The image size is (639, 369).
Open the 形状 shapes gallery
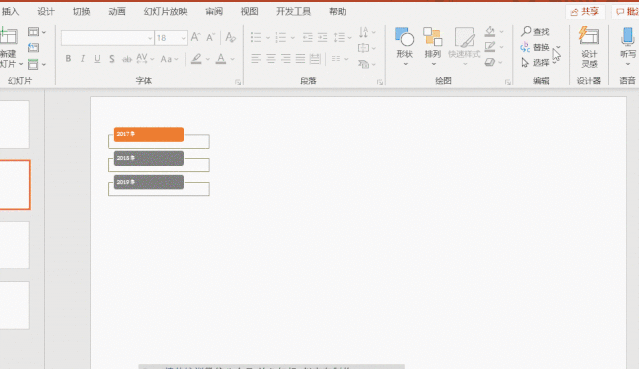405,47
